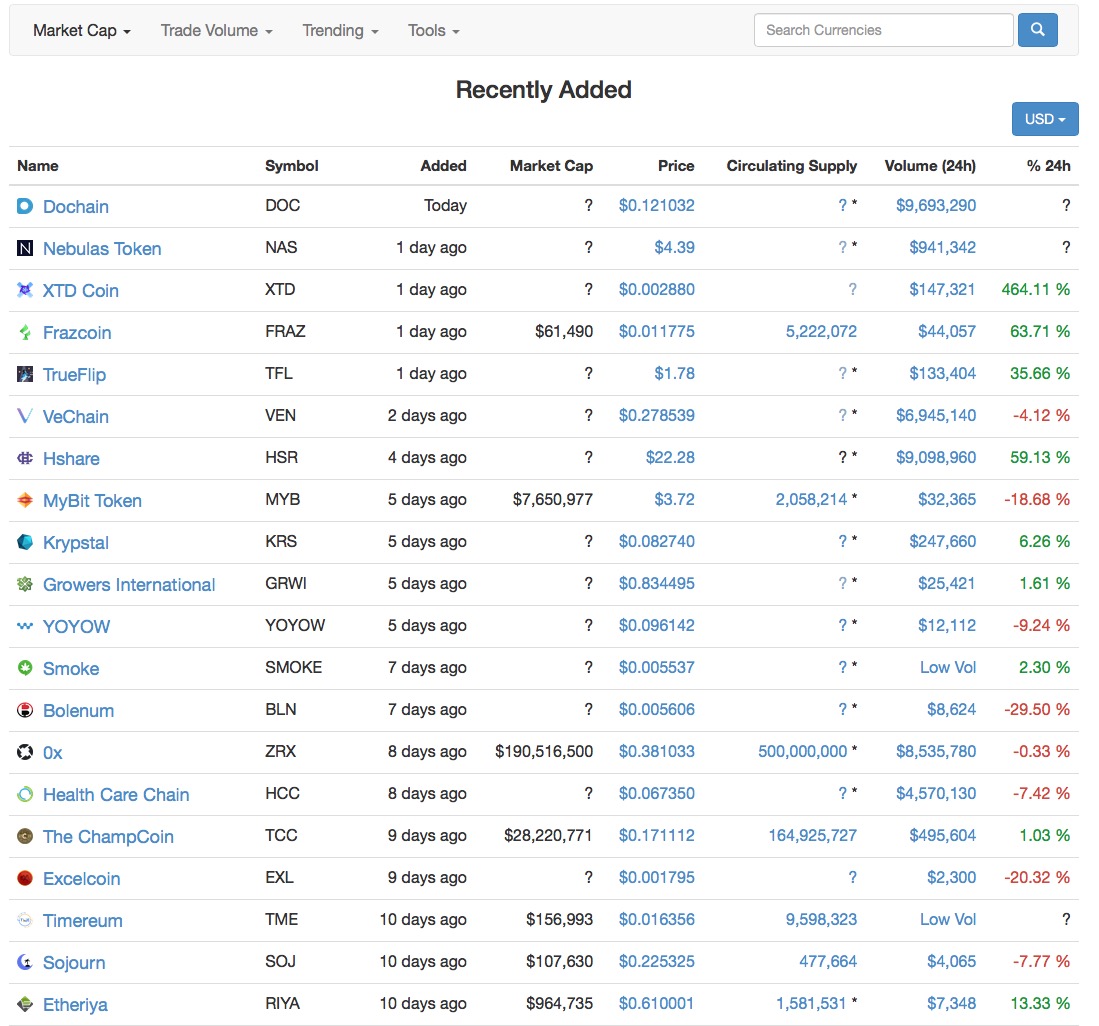Sort table by Added column header

coord(444,166)
